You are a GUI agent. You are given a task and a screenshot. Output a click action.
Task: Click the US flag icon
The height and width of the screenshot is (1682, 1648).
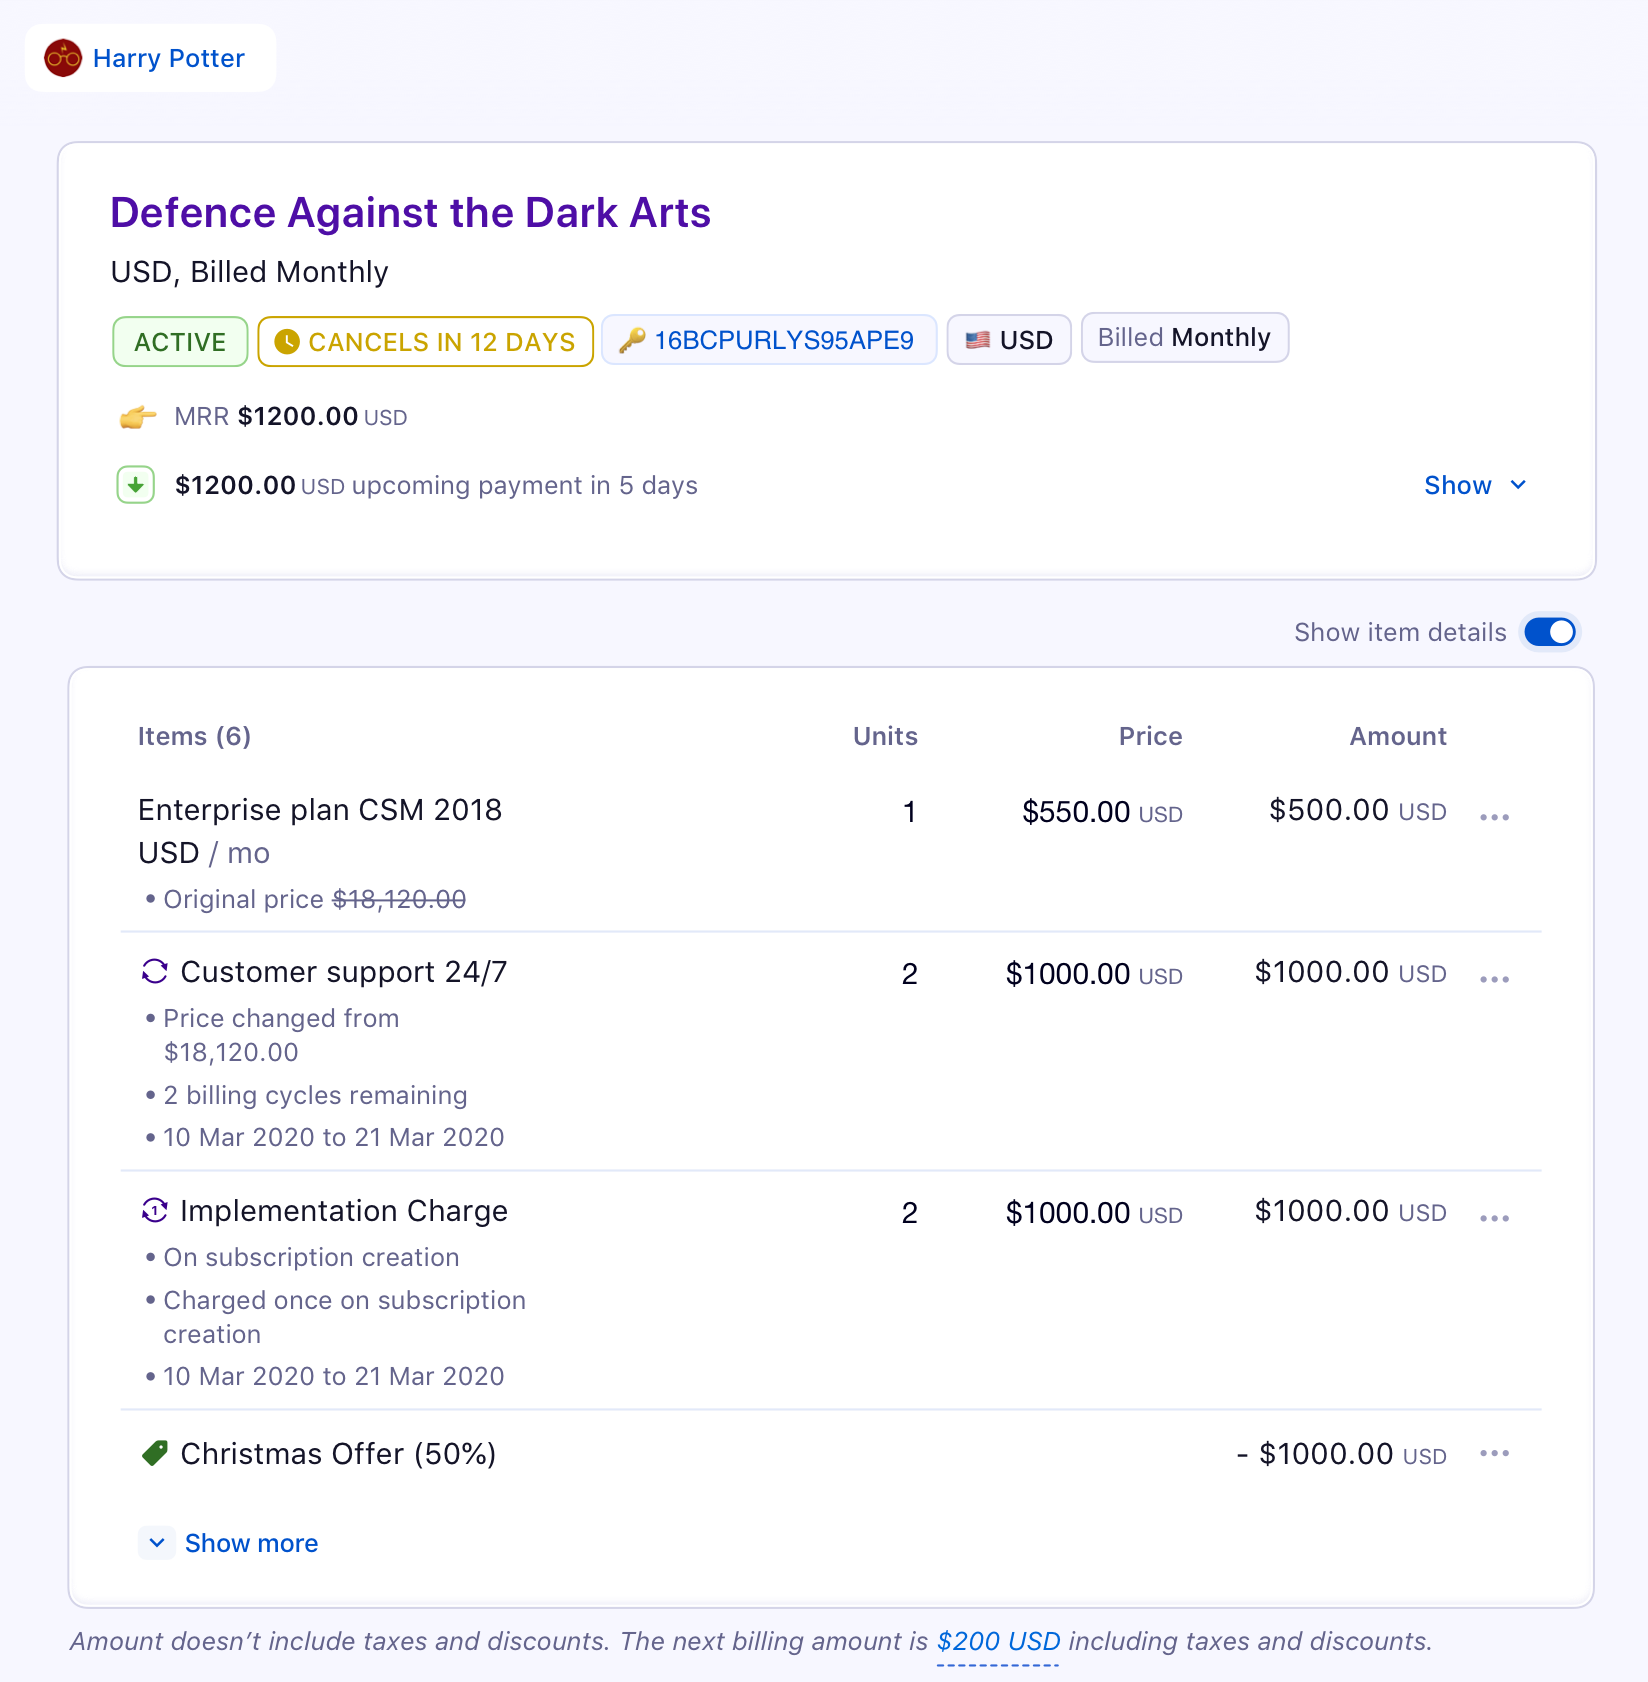click(978, 341)
